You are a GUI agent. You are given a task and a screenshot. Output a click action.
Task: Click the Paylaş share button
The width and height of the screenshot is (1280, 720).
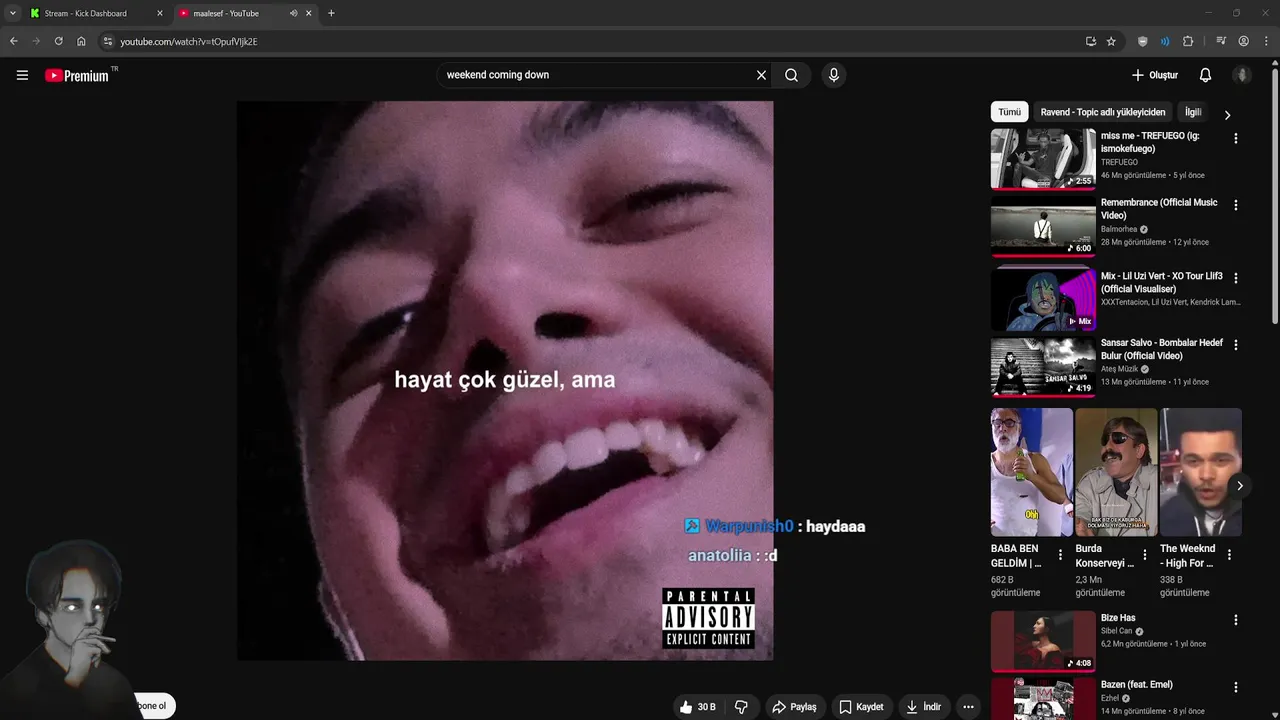click(x=794, y=707)
